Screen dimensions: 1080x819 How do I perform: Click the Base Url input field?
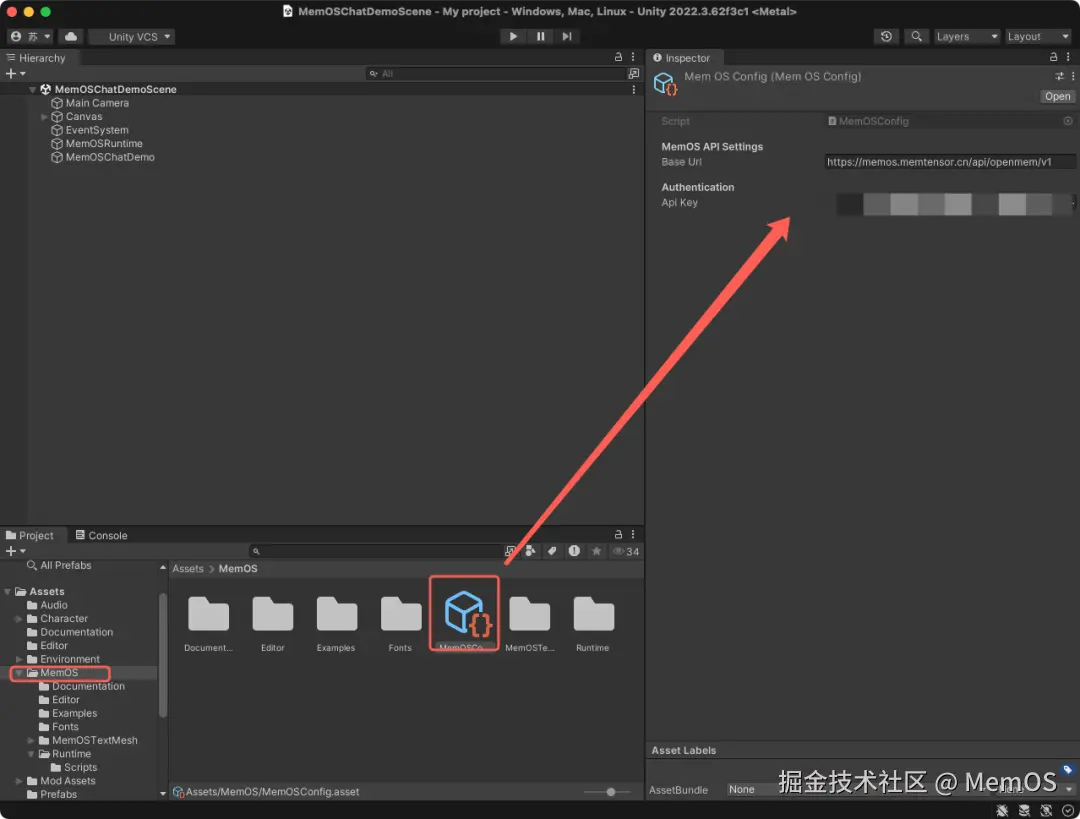[x=950, y=162]
